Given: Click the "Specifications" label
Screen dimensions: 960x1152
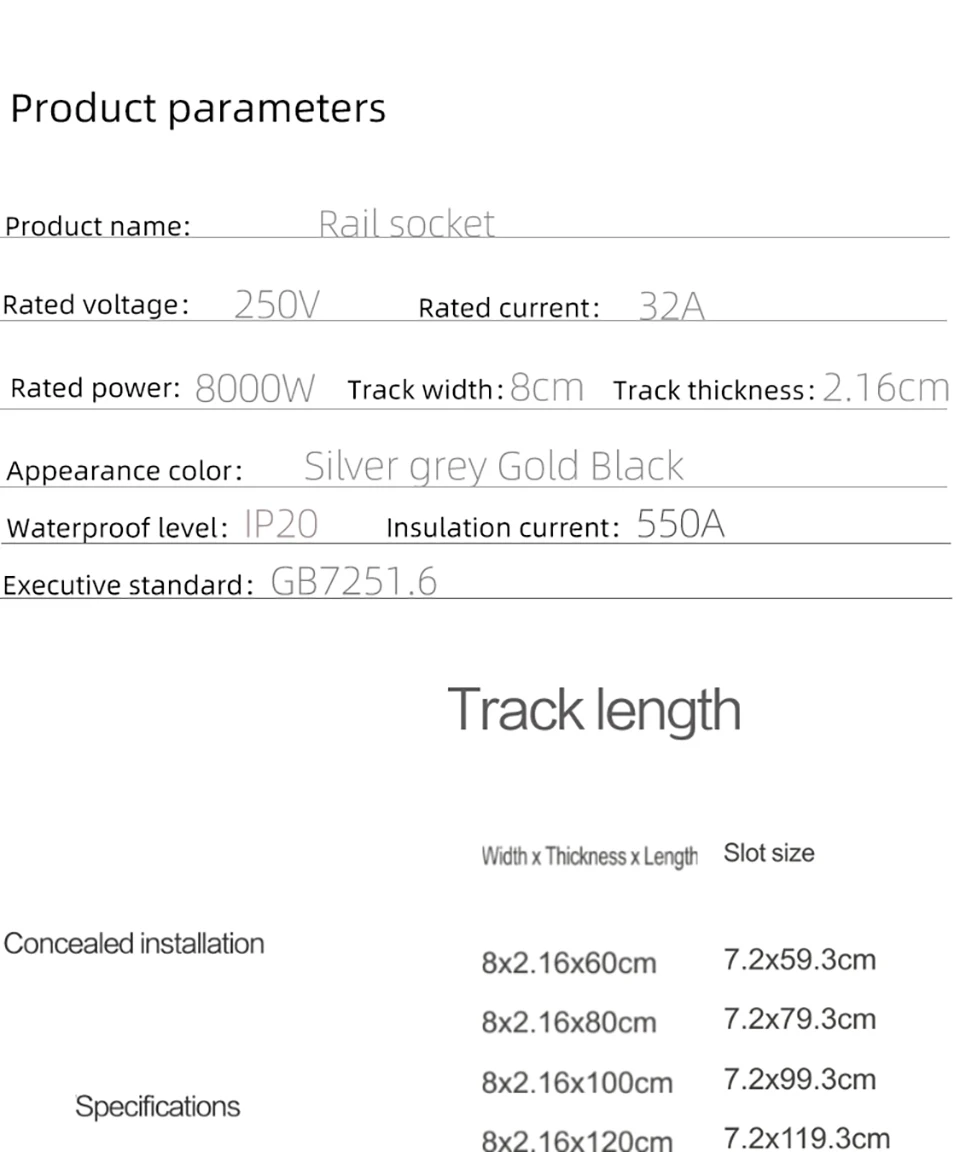Looking at the screenshot, I should click(x=157, y=1106).
